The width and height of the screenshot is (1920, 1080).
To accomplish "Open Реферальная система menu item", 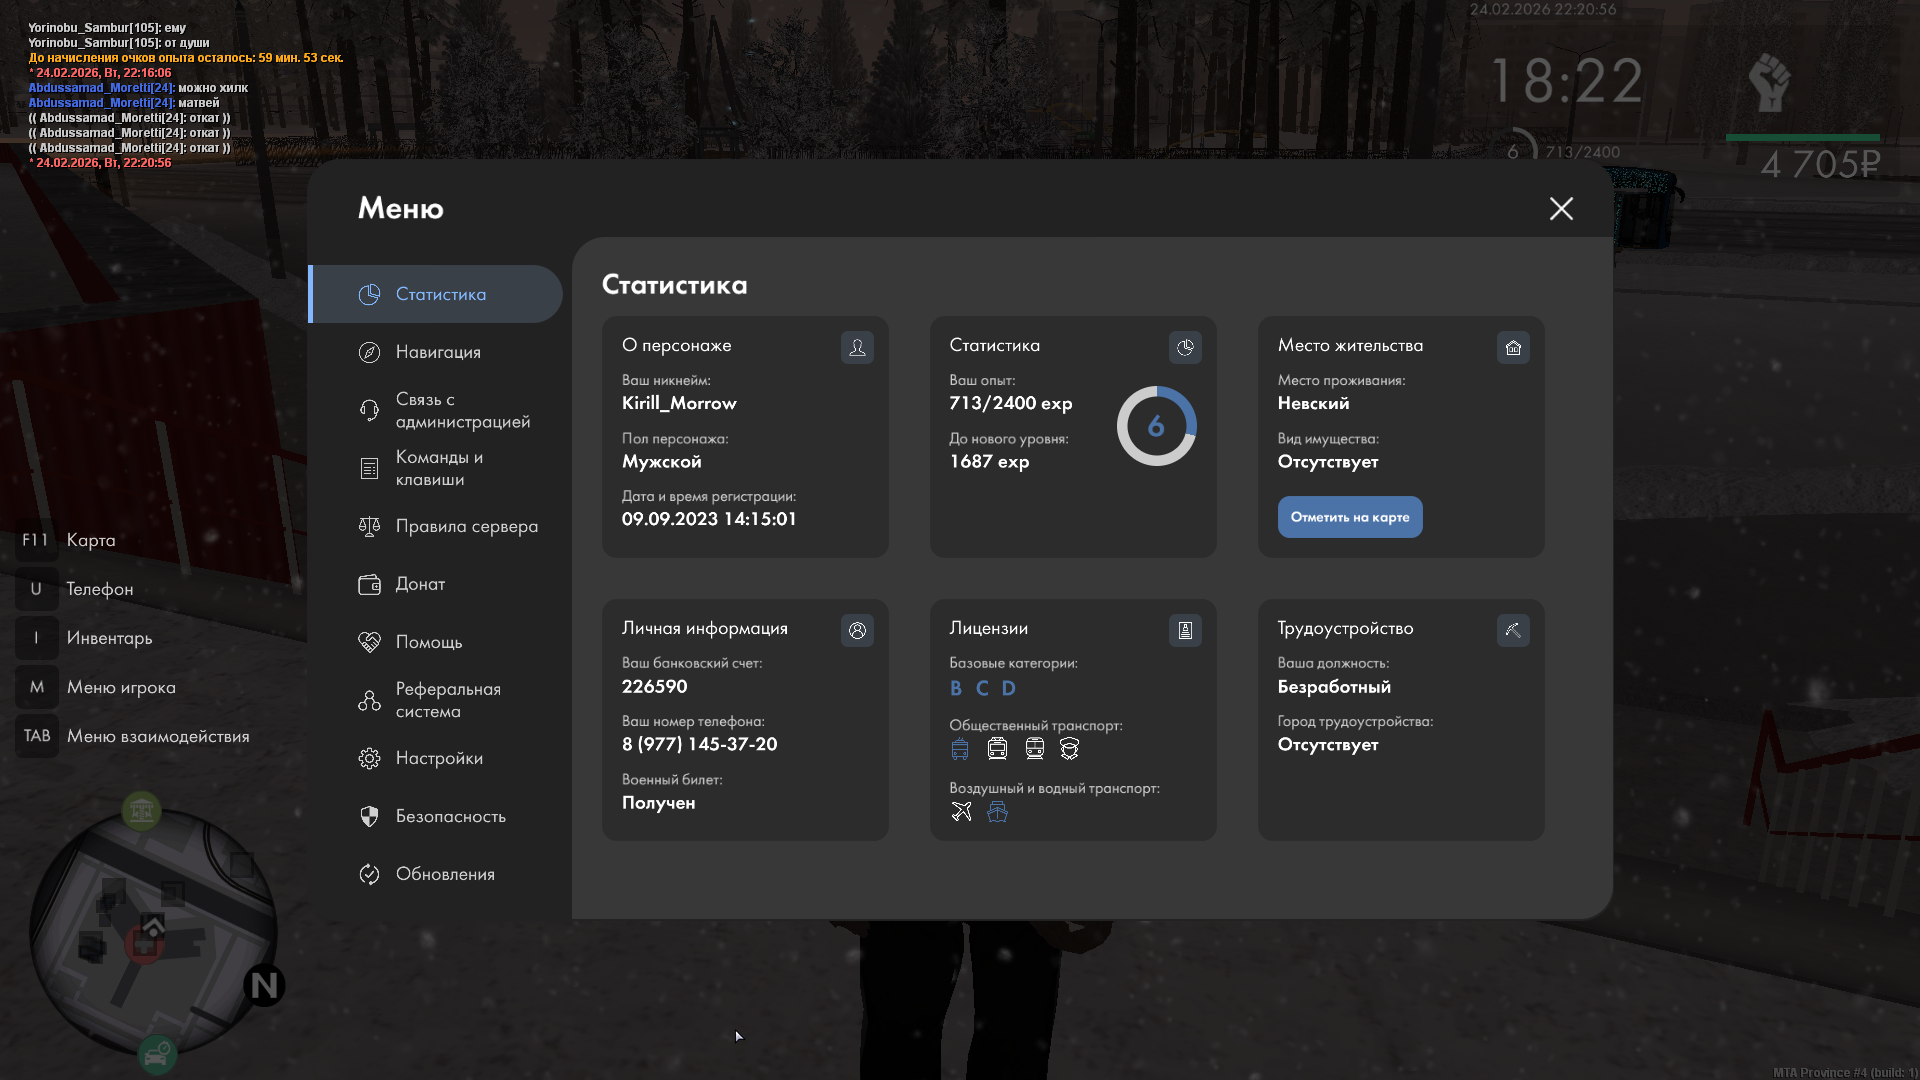I will [x=447, y=700].
